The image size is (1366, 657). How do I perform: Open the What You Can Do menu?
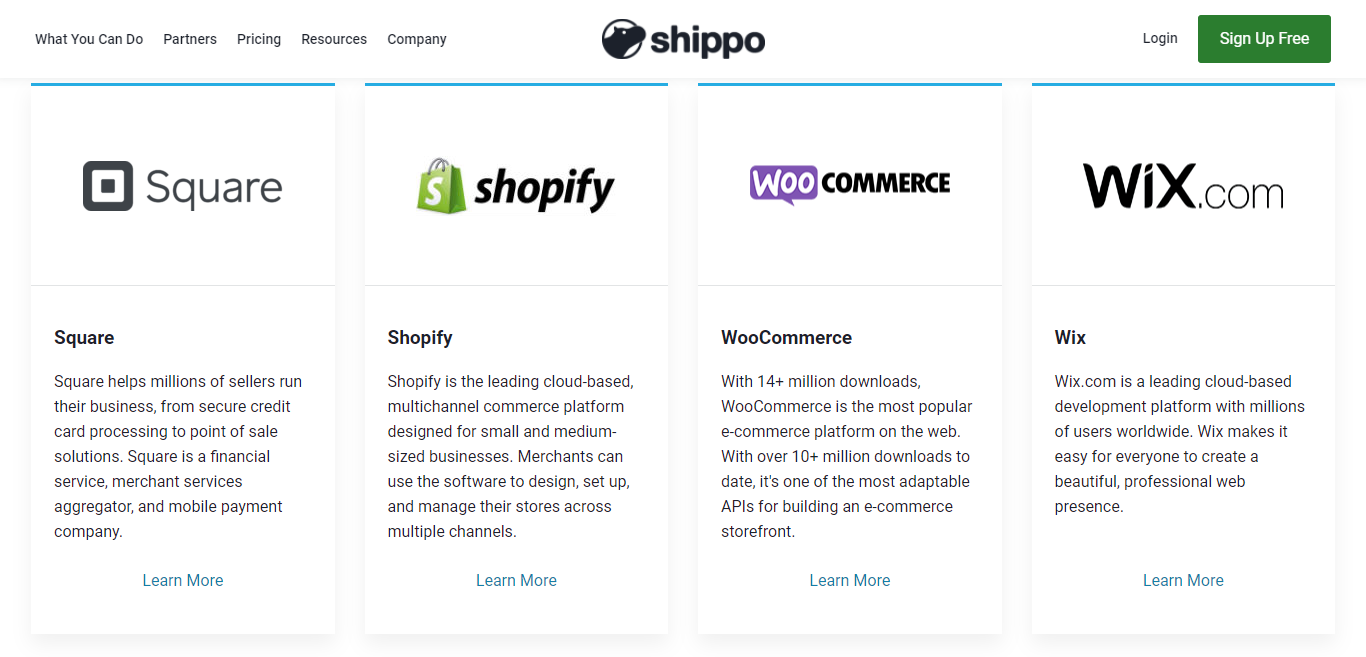pyautogui.click(x=89, y=39)
